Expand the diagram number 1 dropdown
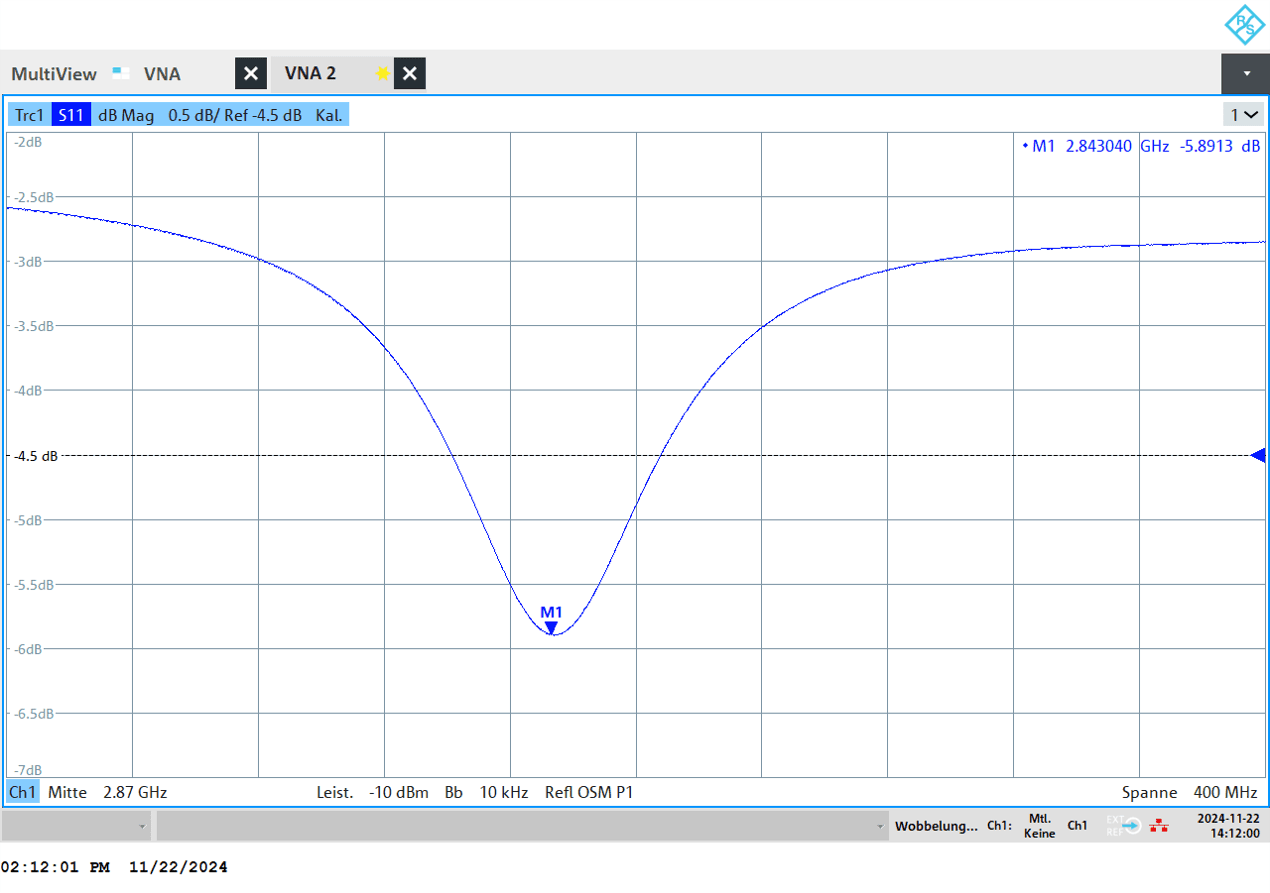This screenshot has width=1270, height=893. coord(1245,115)
